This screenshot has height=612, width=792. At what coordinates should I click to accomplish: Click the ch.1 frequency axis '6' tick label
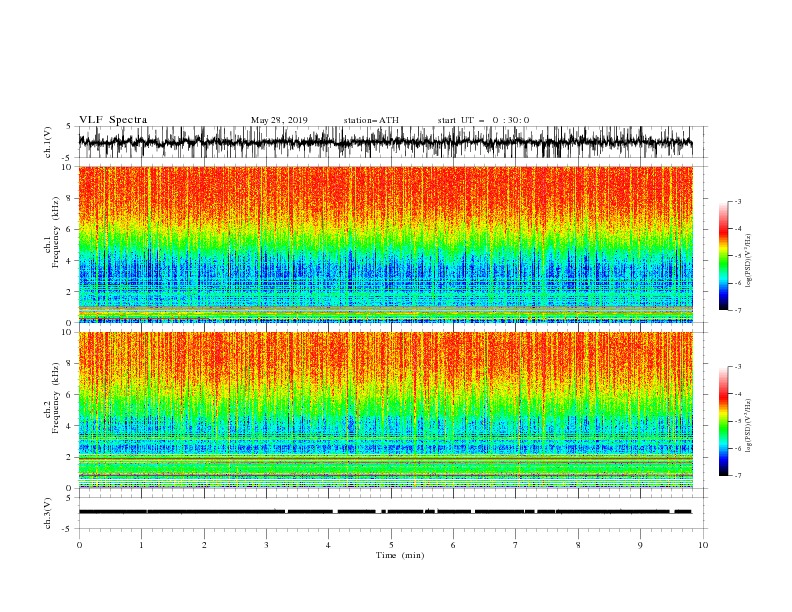(69, 229)
